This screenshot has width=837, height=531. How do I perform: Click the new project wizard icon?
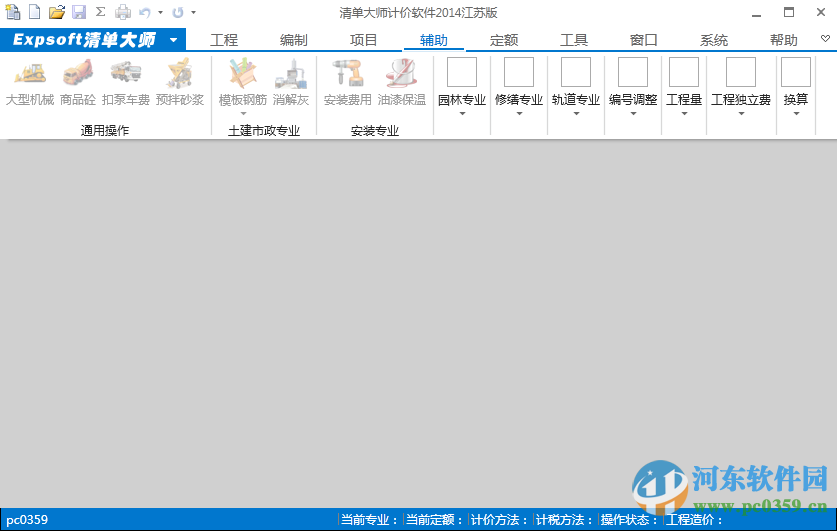[12, 12]
